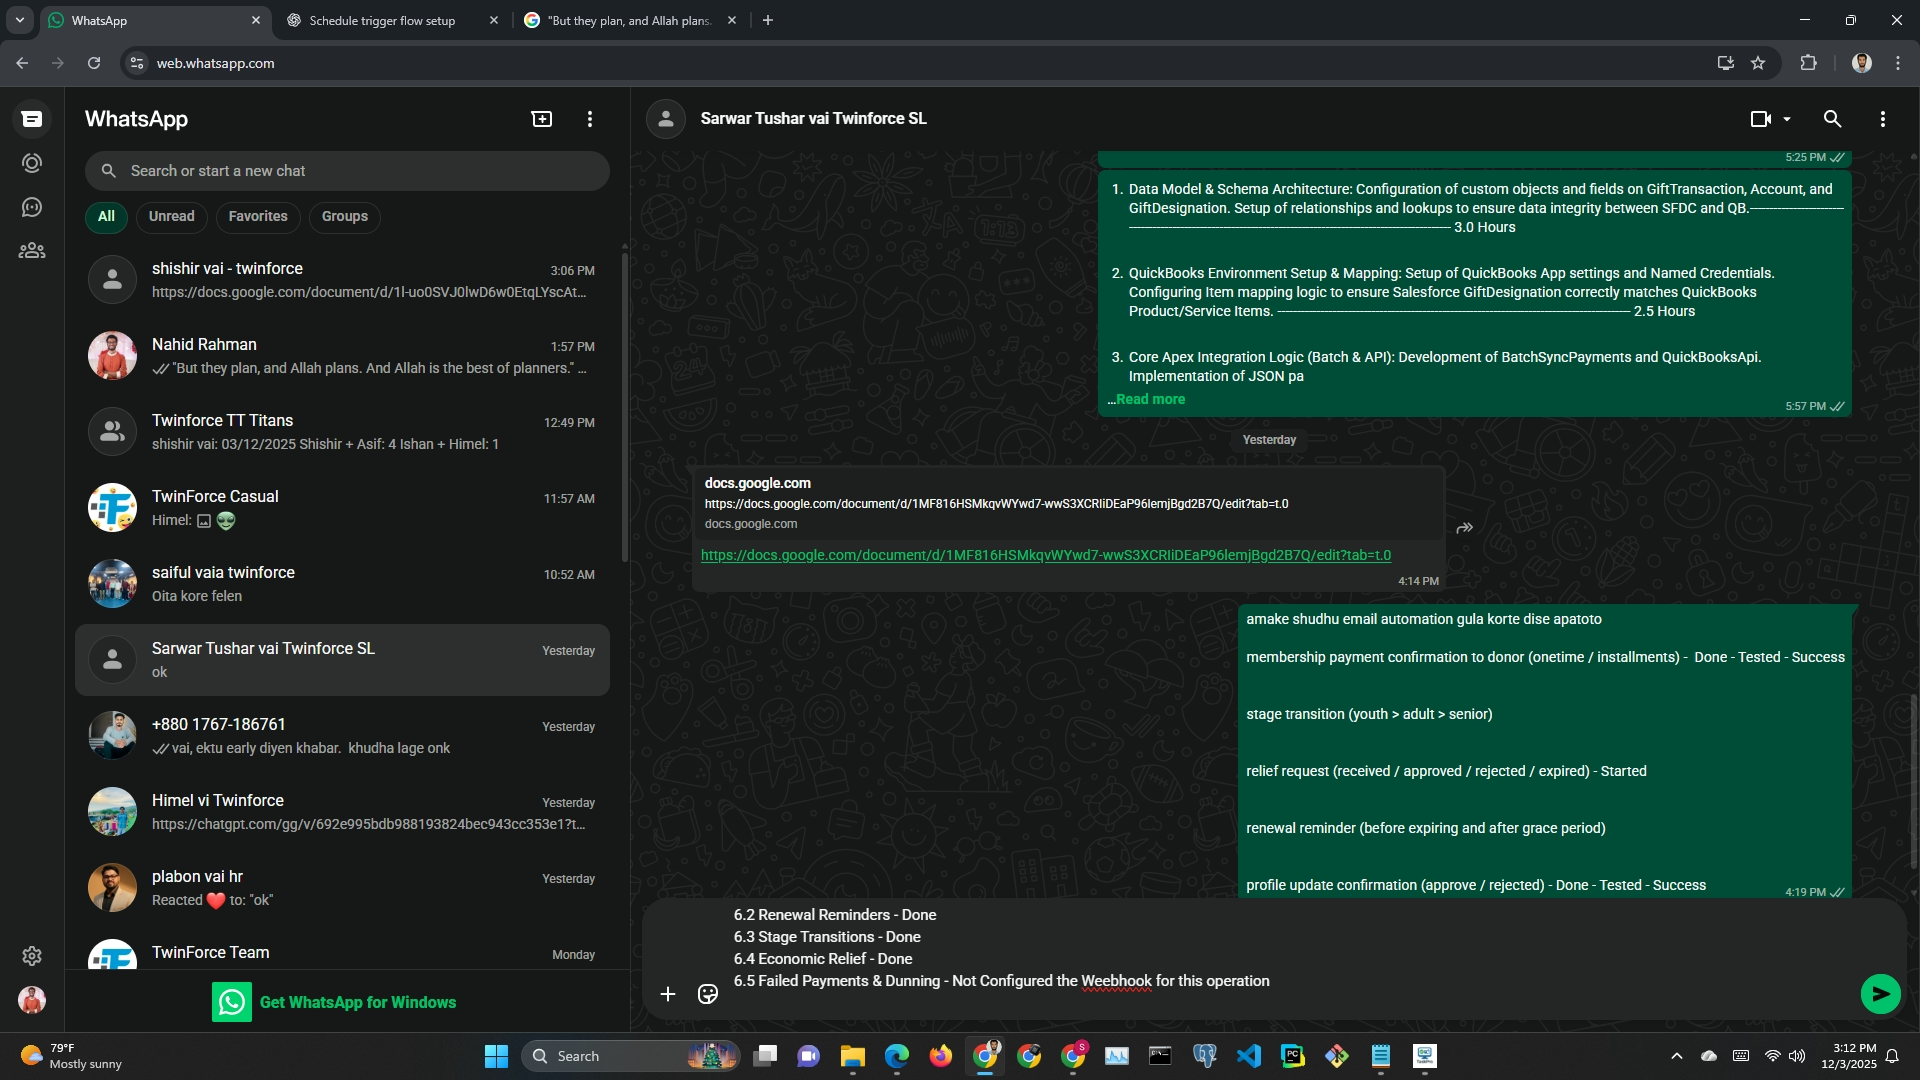
Task: Open the Status icon in left sidebar
Action: 32,163
